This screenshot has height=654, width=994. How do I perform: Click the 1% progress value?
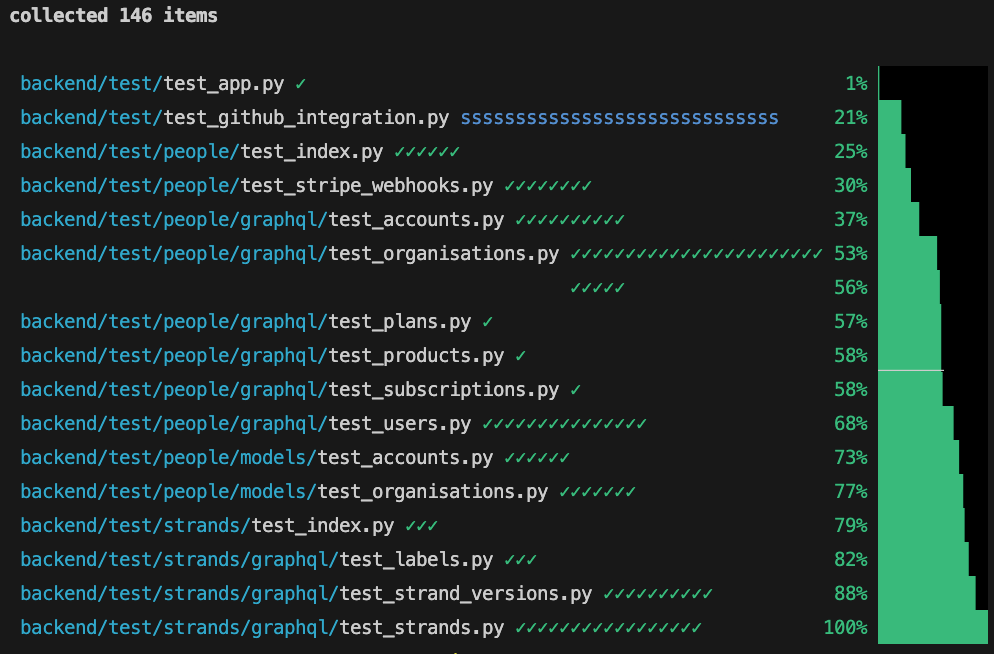tap(856, 84)
